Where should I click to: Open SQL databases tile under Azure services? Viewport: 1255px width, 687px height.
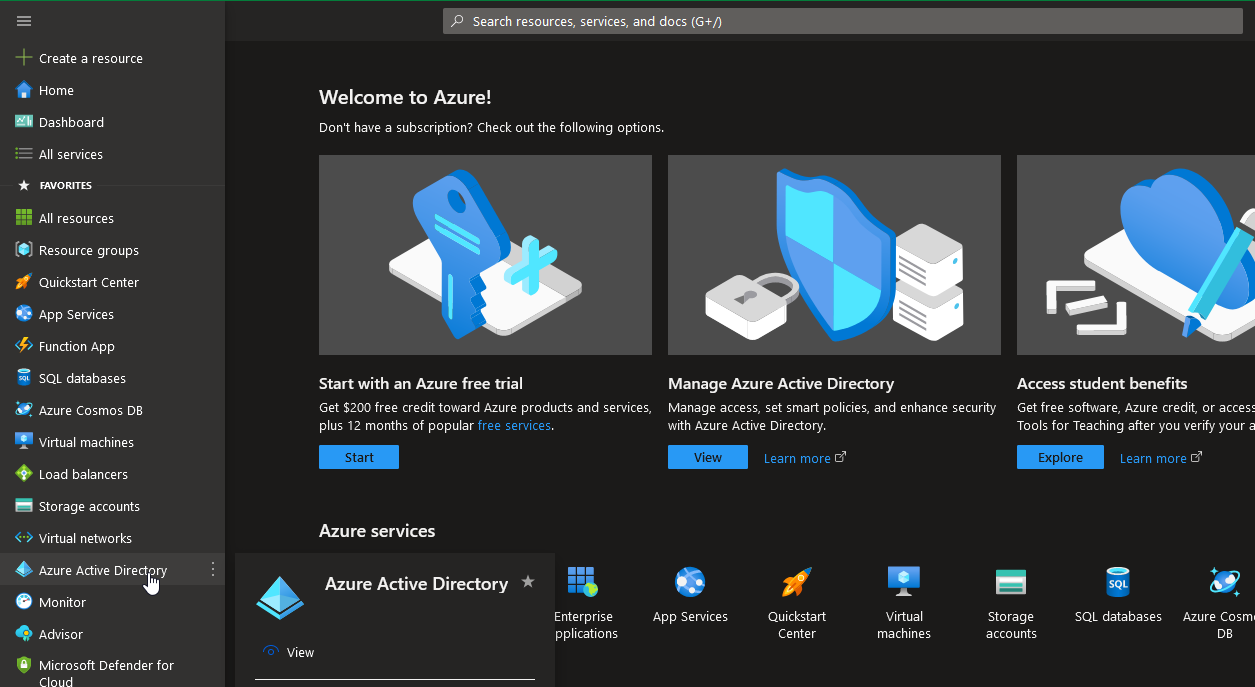click(x=1118, y=596)
